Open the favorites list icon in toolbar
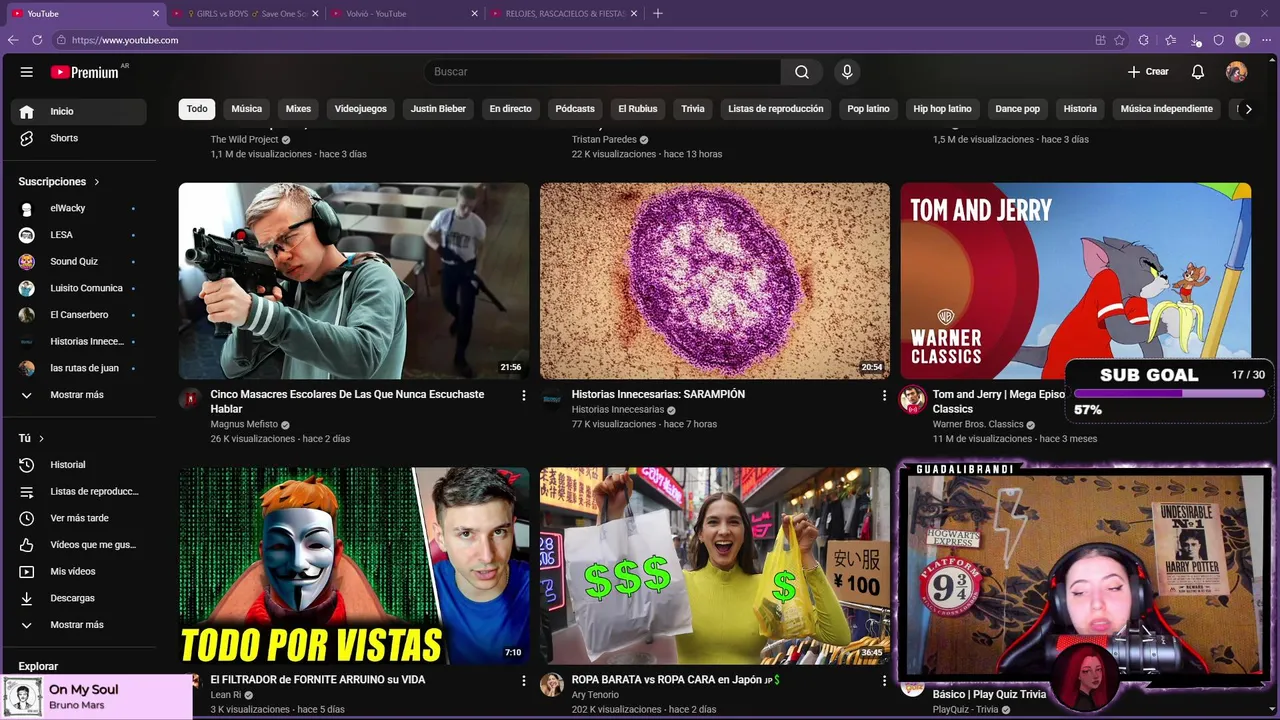Image resolution: width=1280 pixels, height=720 pixels. [x=1171, y=40]
